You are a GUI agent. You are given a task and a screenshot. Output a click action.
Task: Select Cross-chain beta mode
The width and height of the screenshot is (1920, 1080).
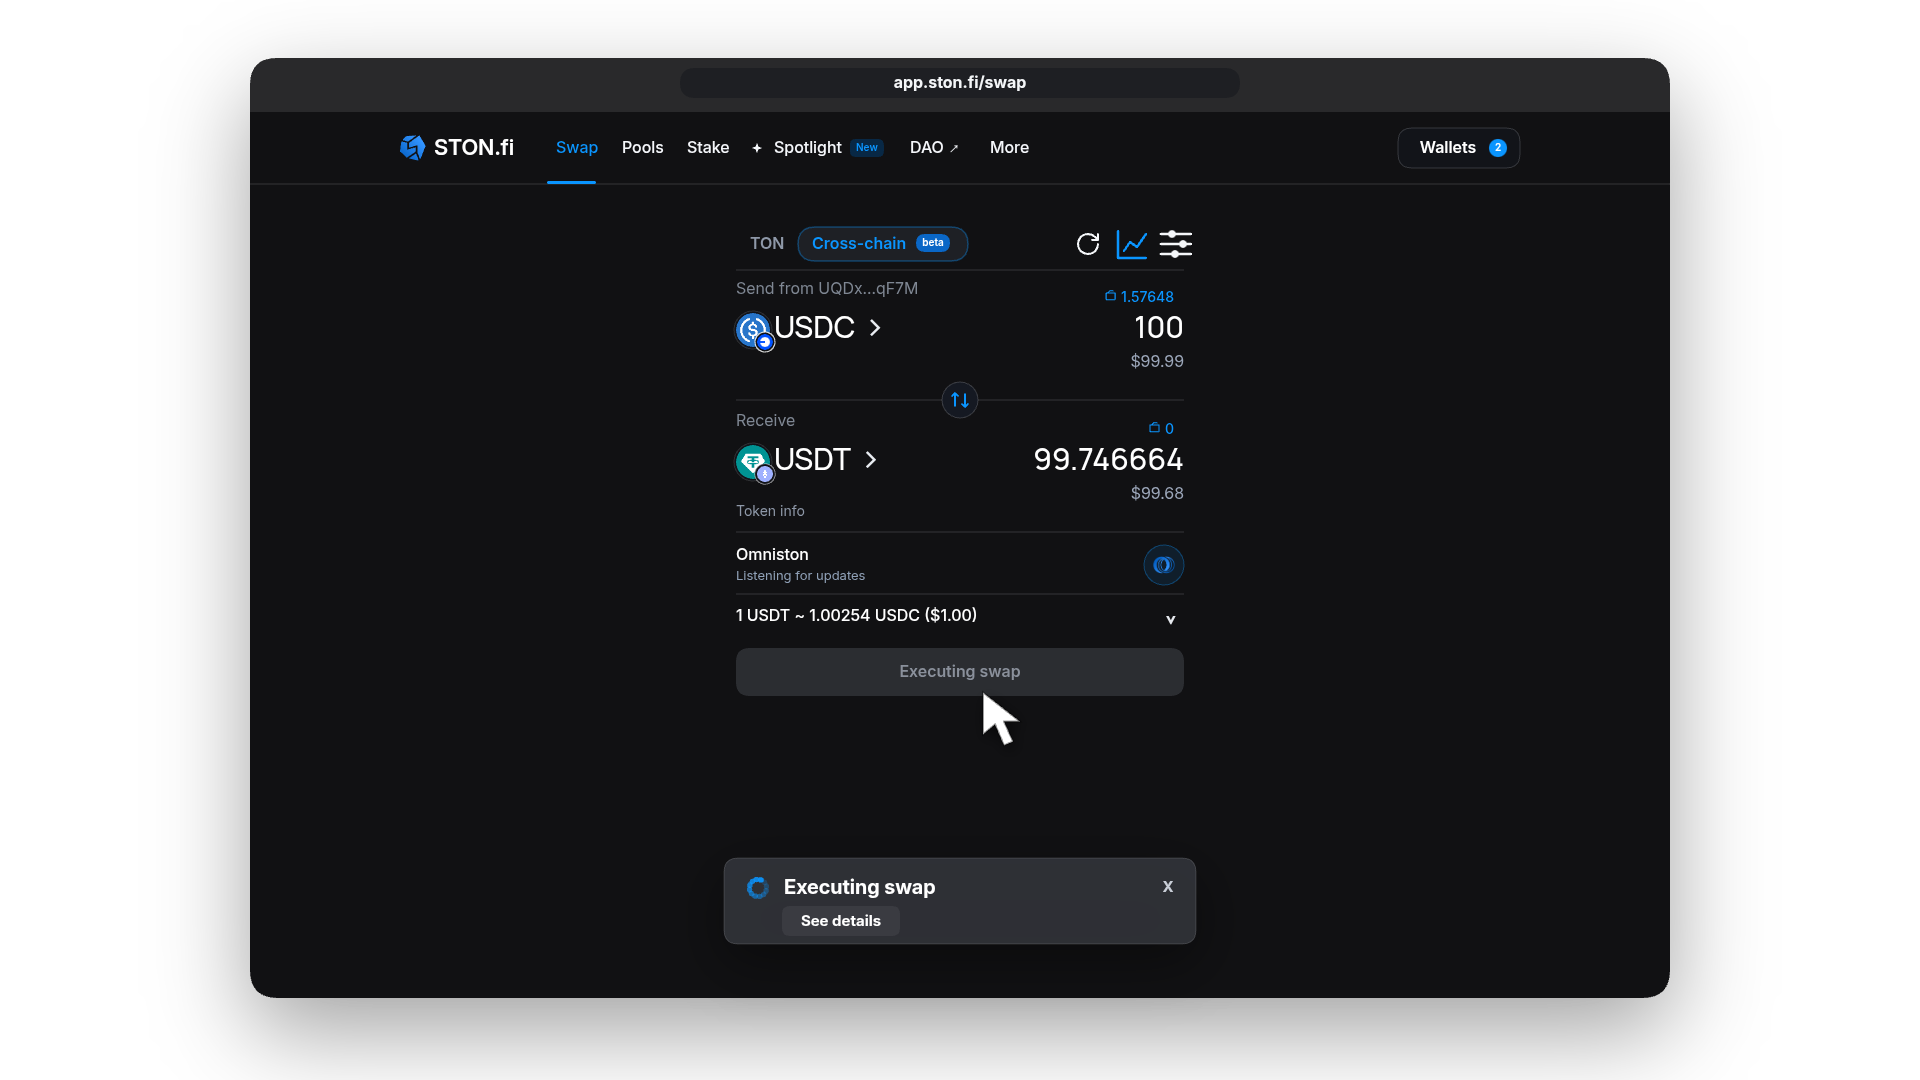pyautogui.click(x=882, y=243)
